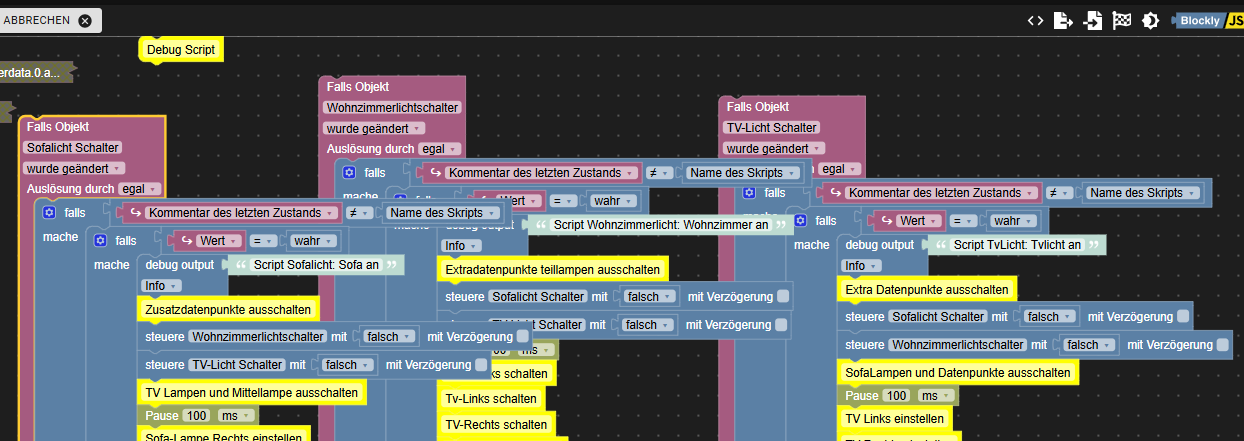
Task: Open gear on outer falls in Wohnzimmerlichtschalter block
Action: (x=348, y=172)
